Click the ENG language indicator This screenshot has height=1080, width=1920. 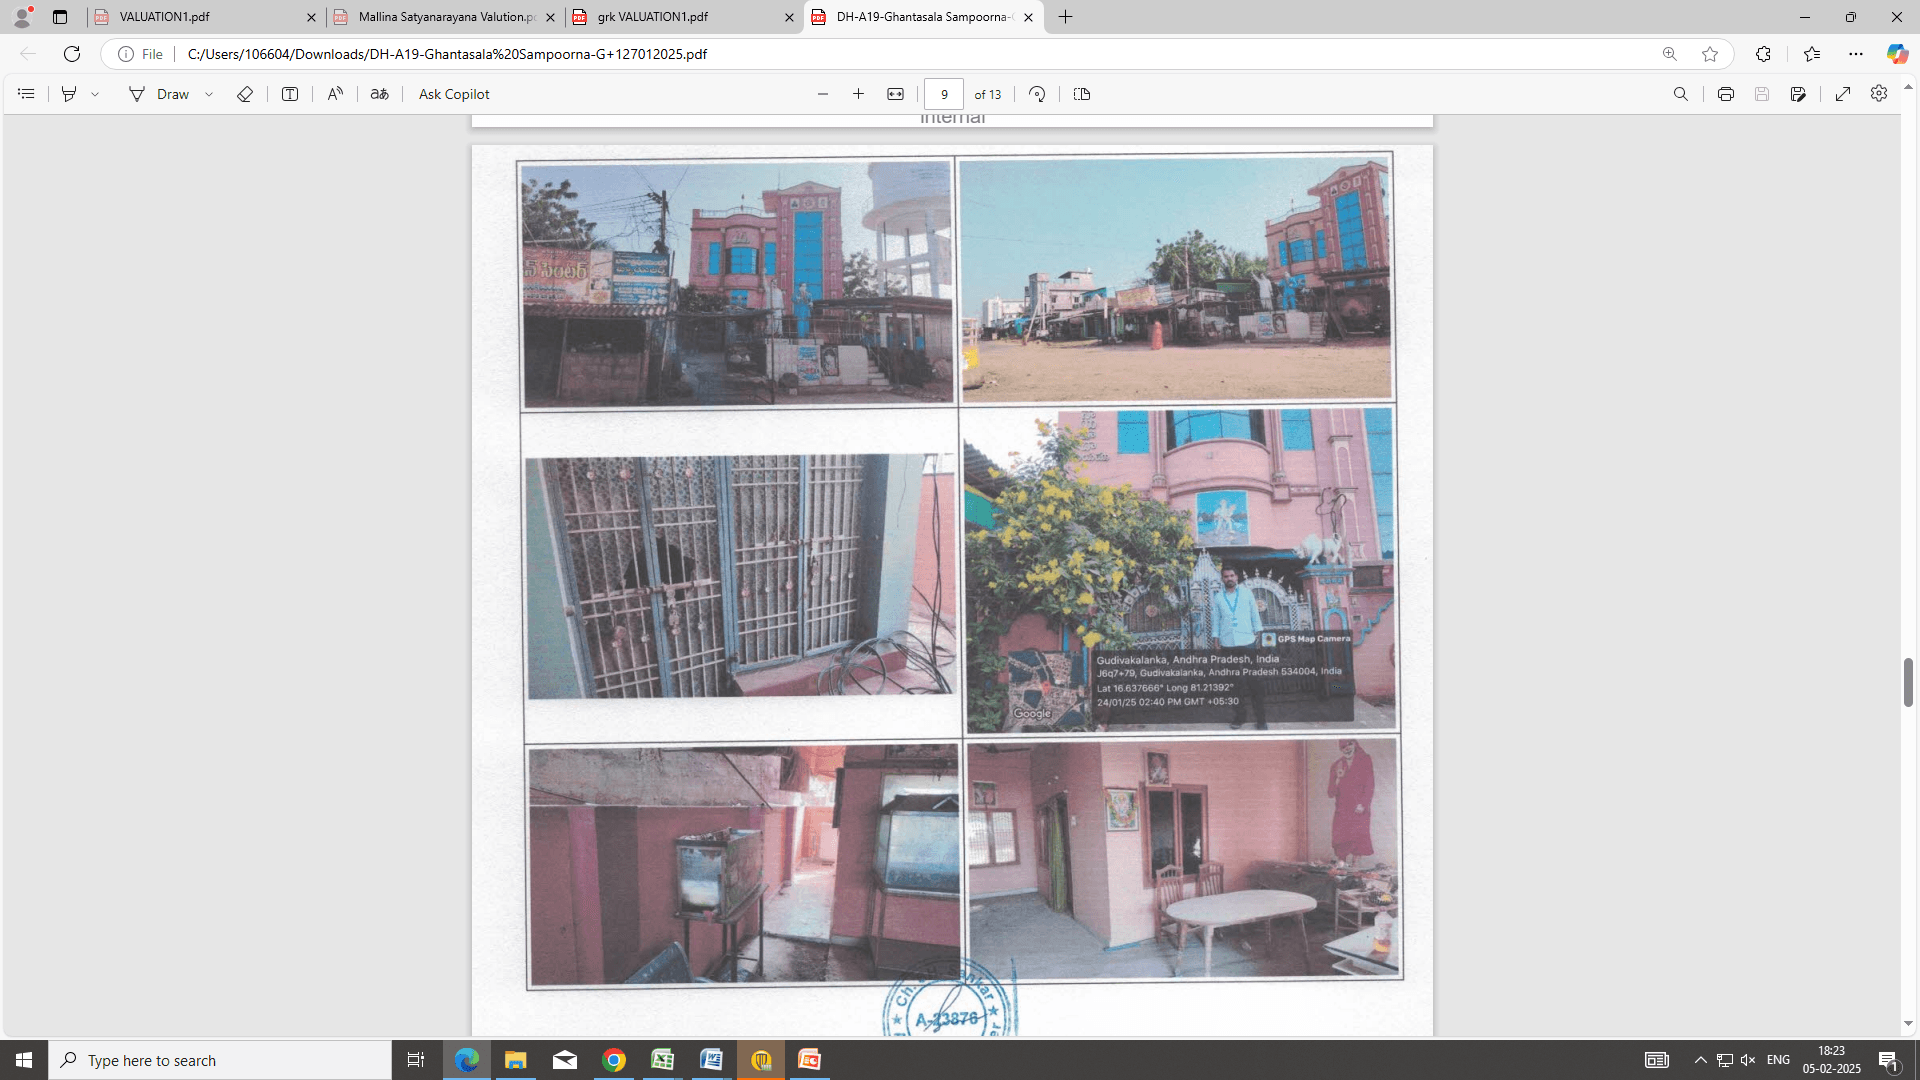click(x=1778, y=1060)
